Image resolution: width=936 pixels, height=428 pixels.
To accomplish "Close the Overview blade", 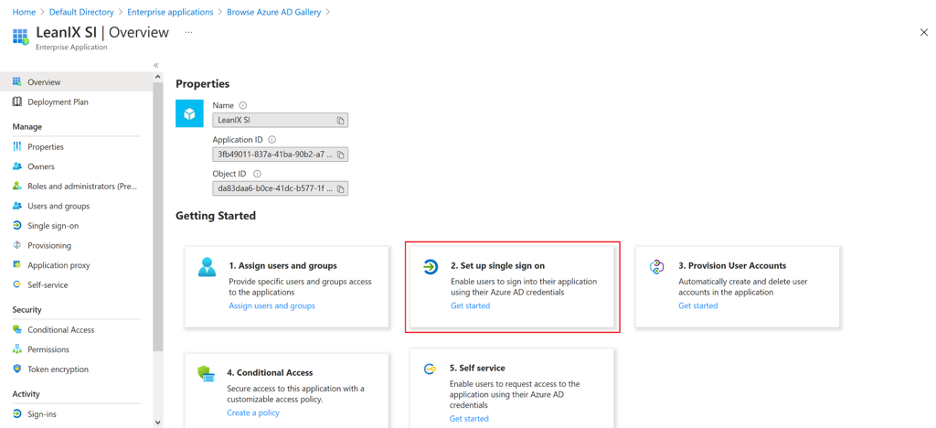I will [924, 33].
